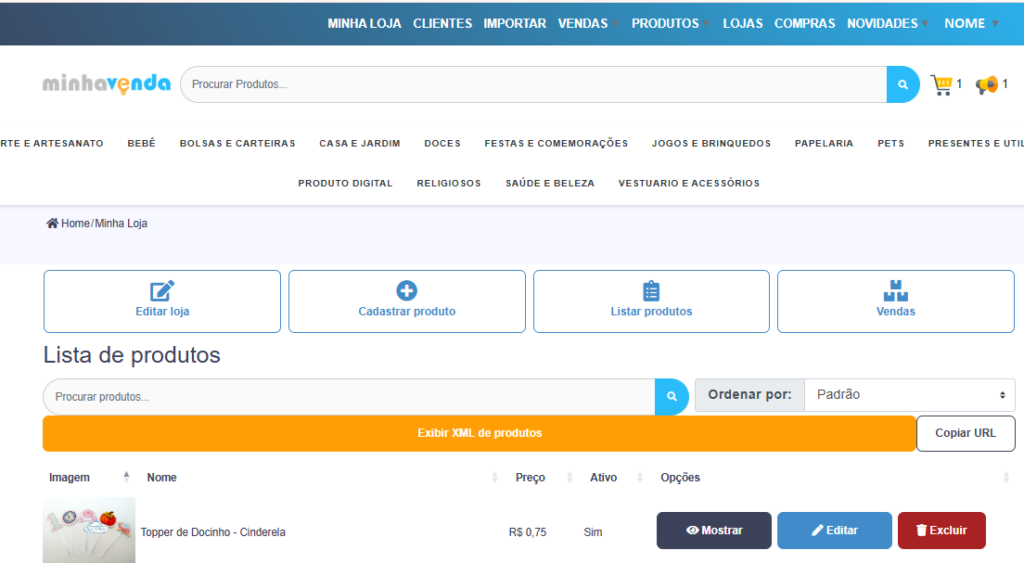
Task: Click the Home house icon in breadcrumb
Action: [52, 223]
